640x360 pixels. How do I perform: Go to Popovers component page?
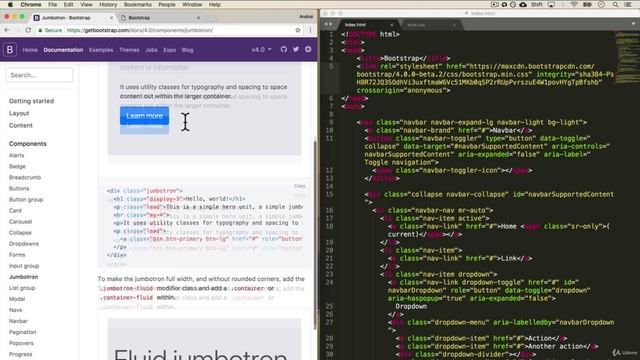pos(21,342)
